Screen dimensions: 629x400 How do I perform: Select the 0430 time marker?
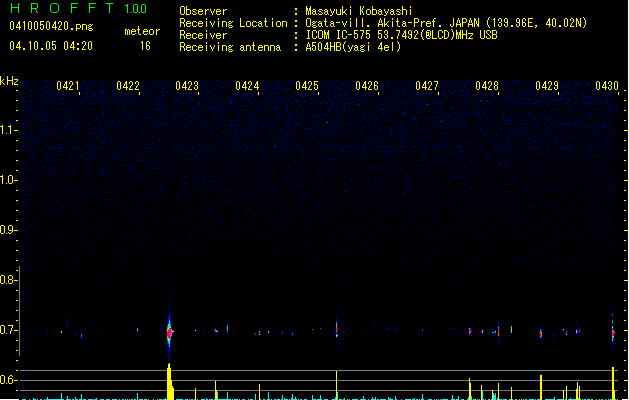point(607,87)
